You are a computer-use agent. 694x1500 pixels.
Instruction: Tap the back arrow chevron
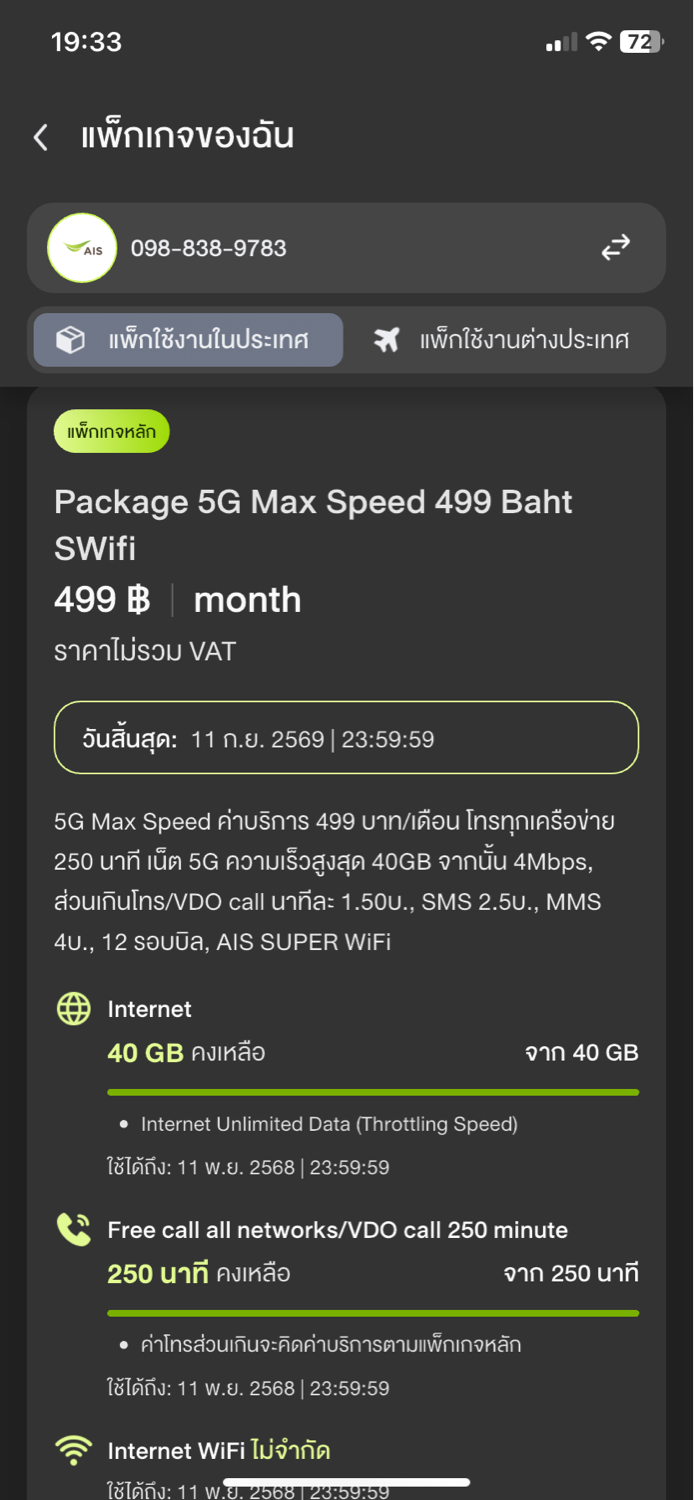(x=41, y=137)
